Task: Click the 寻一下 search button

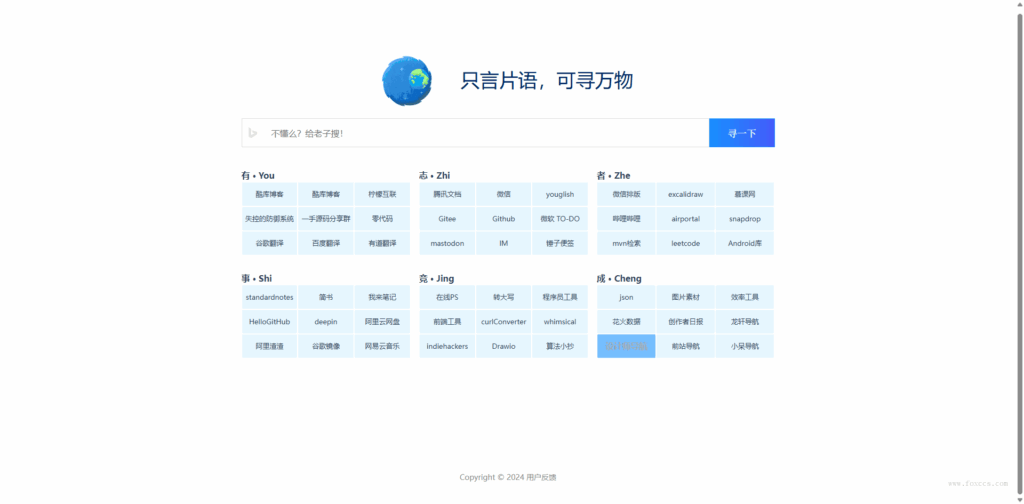Action: pyautogui.click(x=742, y=133)
